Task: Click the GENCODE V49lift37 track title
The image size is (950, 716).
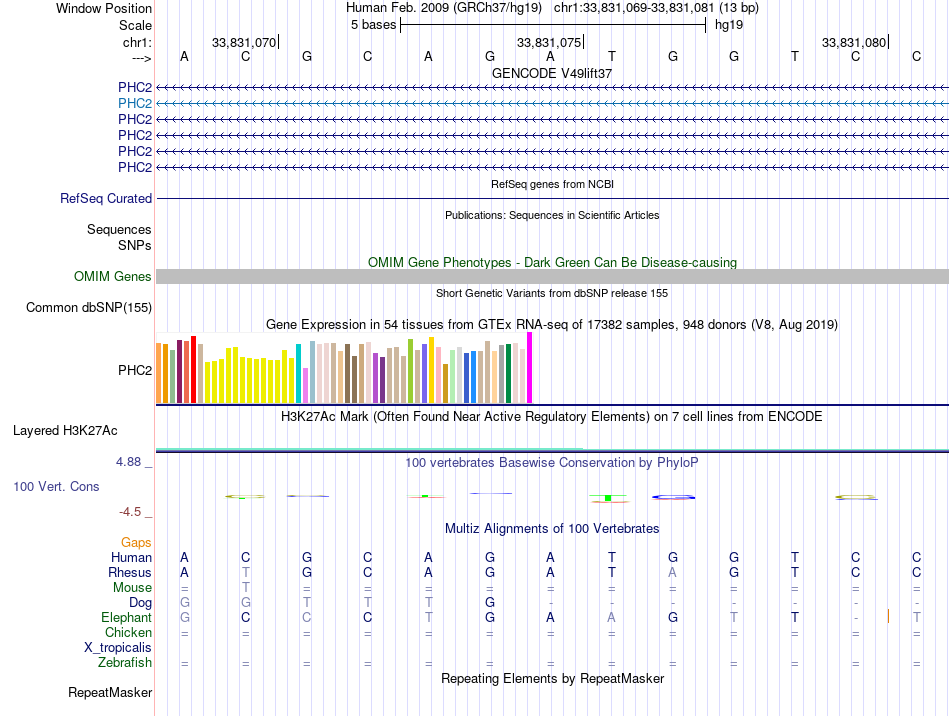Action: point(552,73)
